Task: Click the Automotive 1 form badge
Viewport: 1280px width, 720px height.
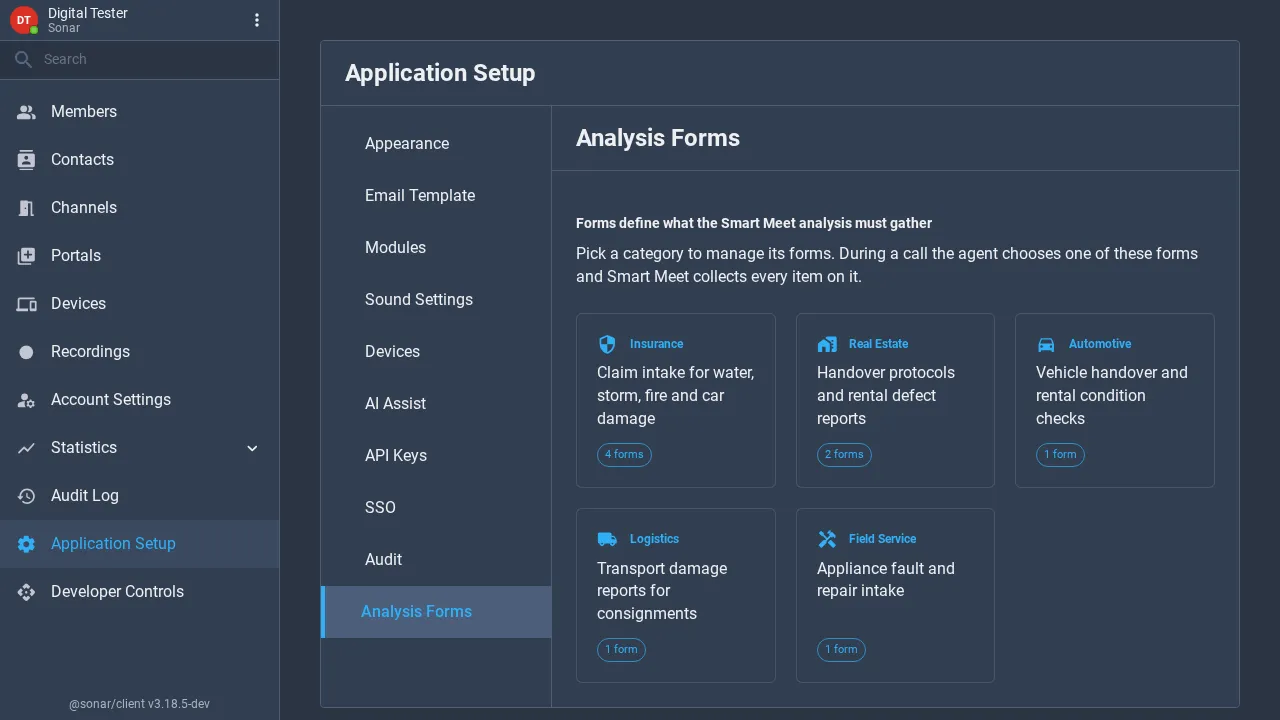Action: click(x=1060, y=455)
